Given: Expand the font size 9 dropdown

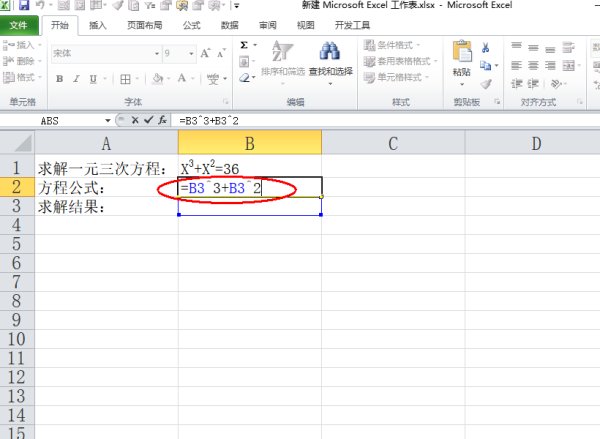Looking at the screenshot, I should (191, 54).
